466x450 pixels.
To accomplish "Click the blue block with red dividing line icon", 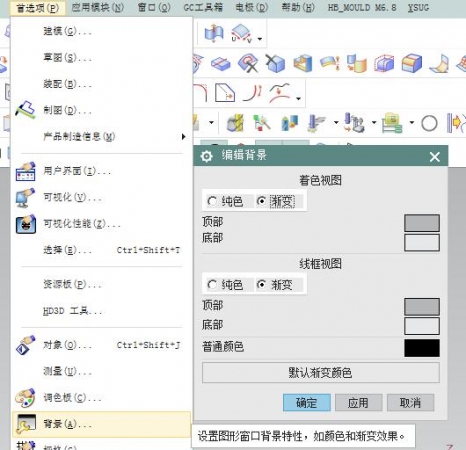I will click(221, 63).
